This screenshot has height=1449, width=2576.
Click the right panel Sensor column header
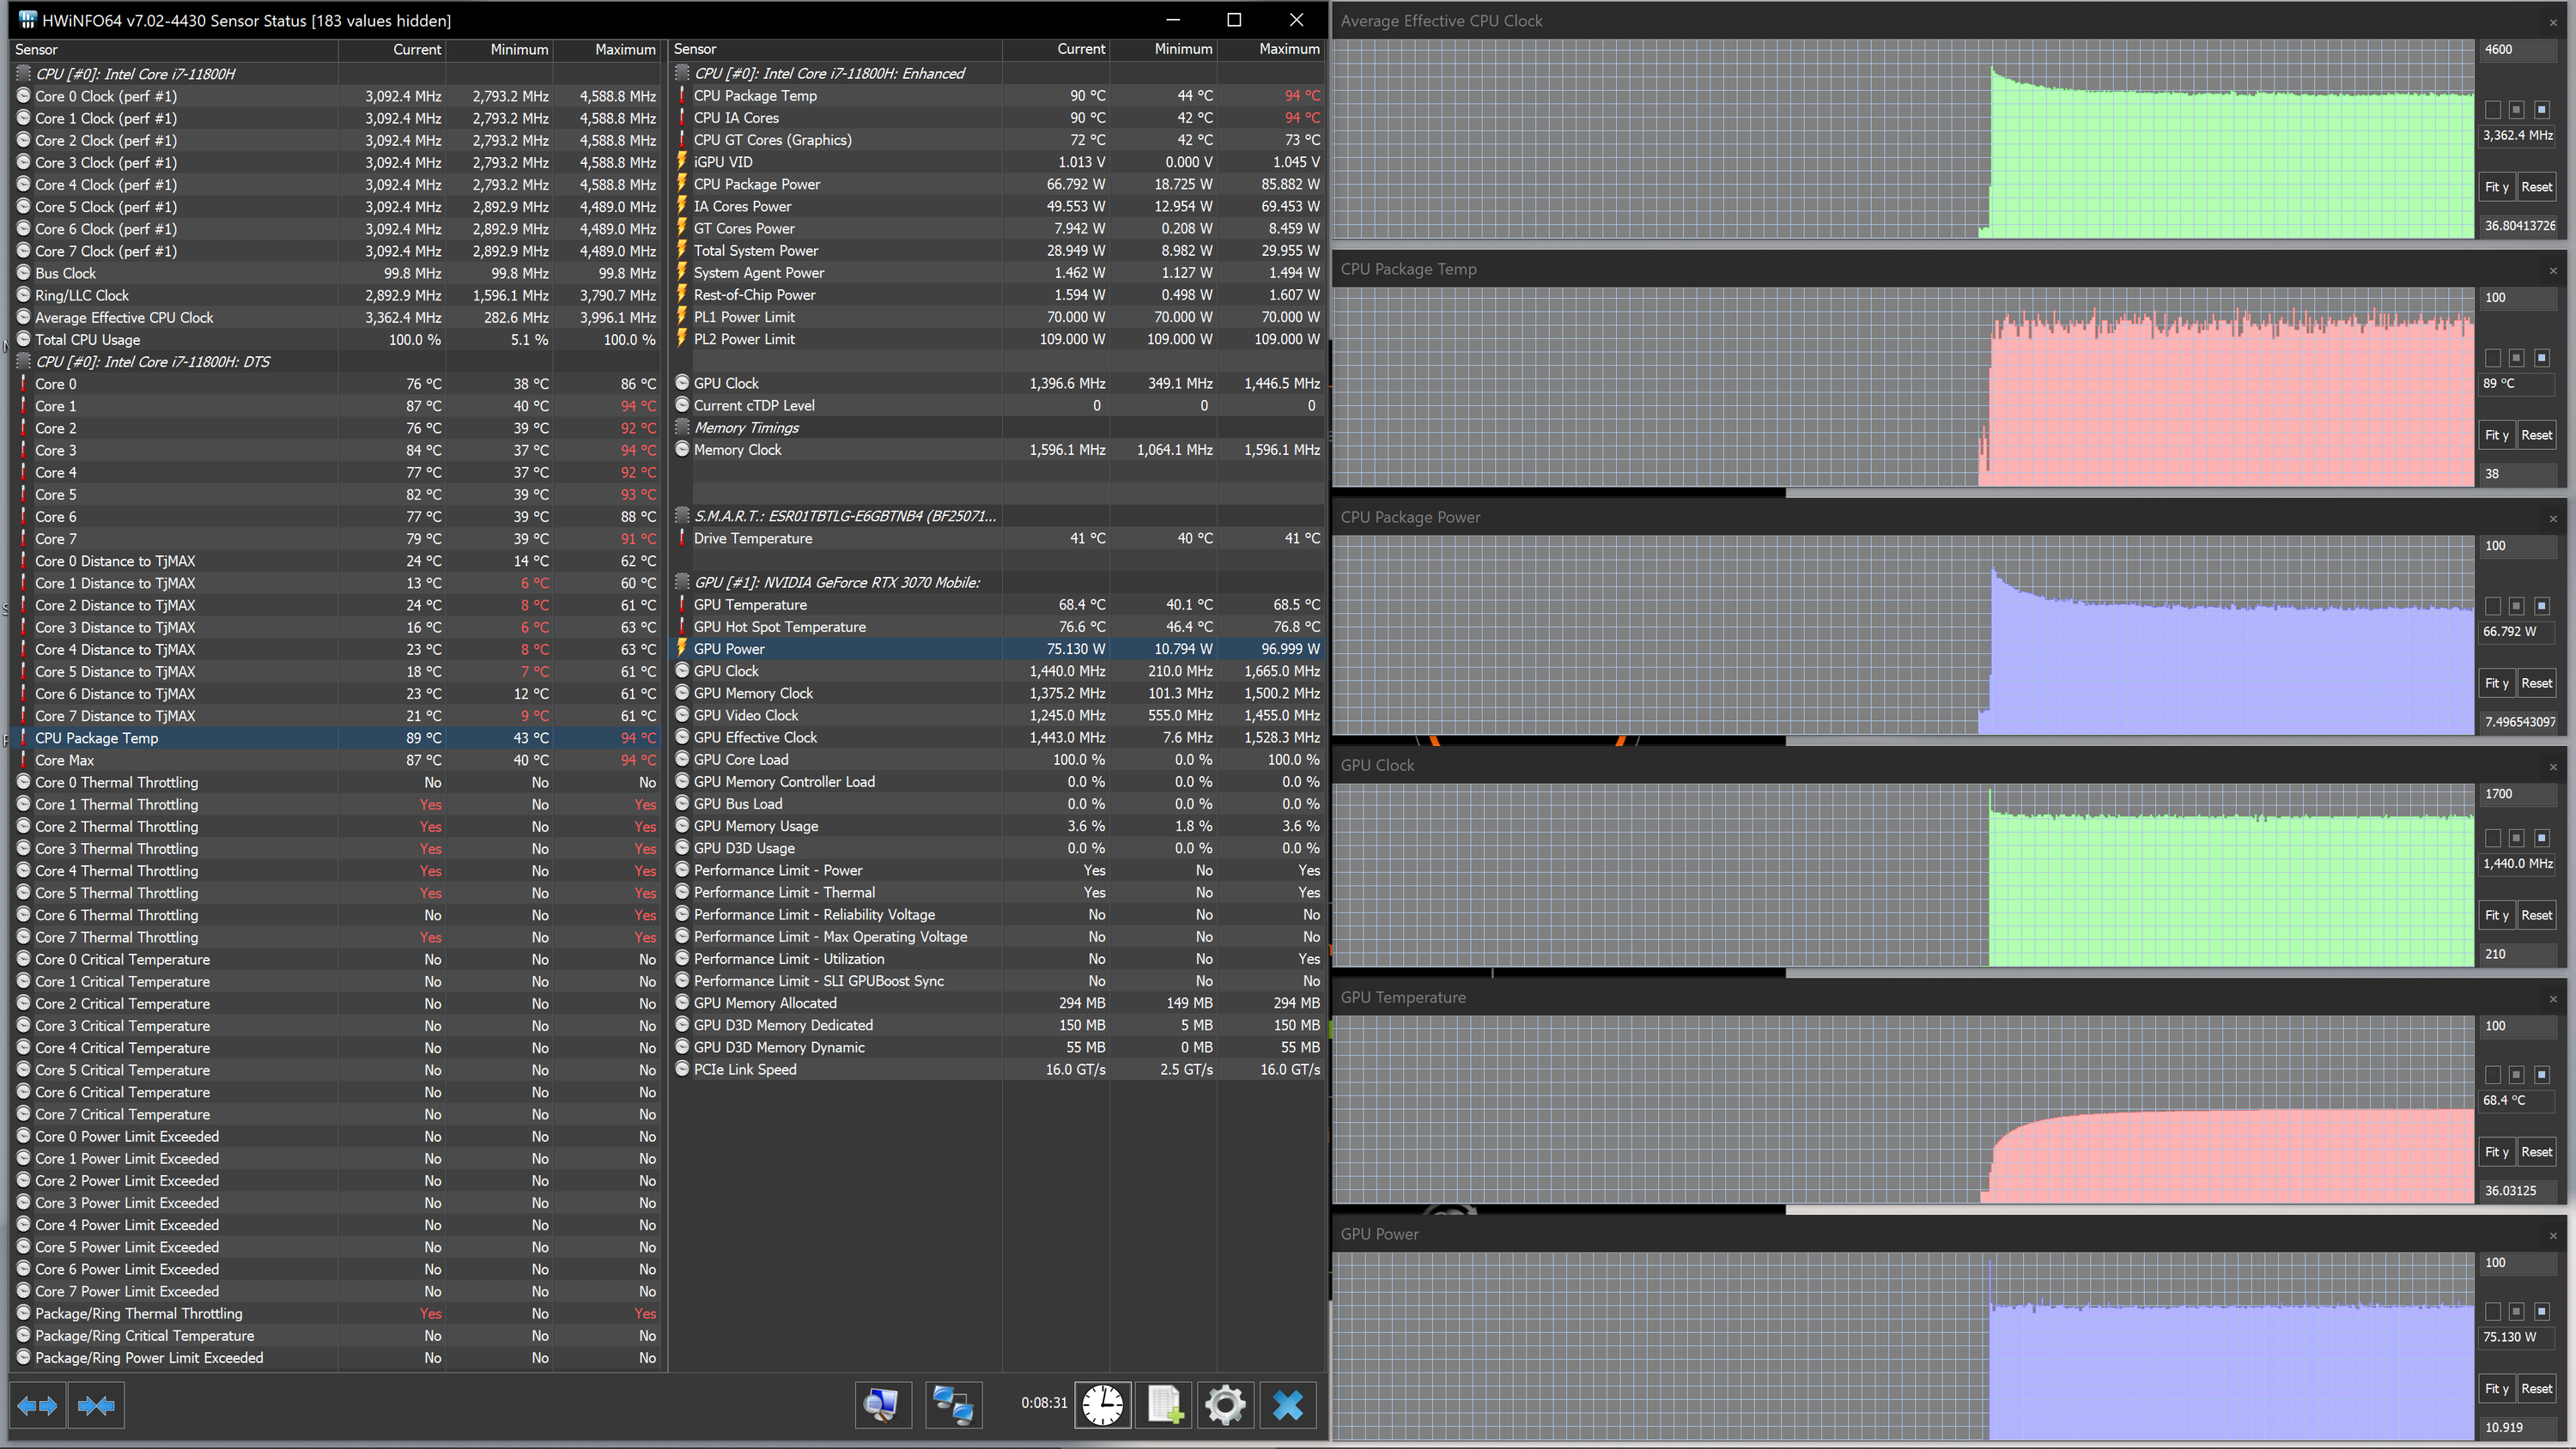[x=695, y=49]
